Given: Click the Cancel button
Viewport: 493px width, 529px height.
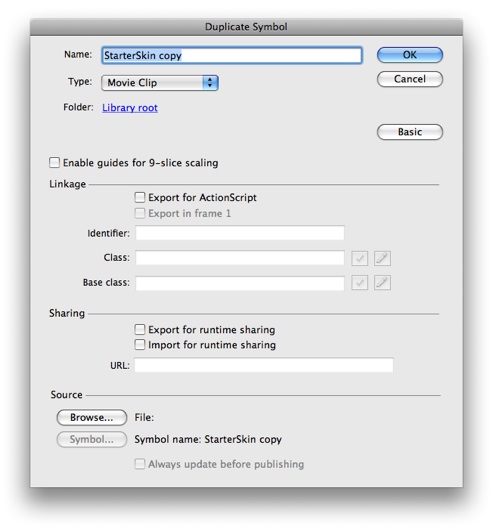Looking at the screenshot, I should pyautogui.click(x=410, y=79).
